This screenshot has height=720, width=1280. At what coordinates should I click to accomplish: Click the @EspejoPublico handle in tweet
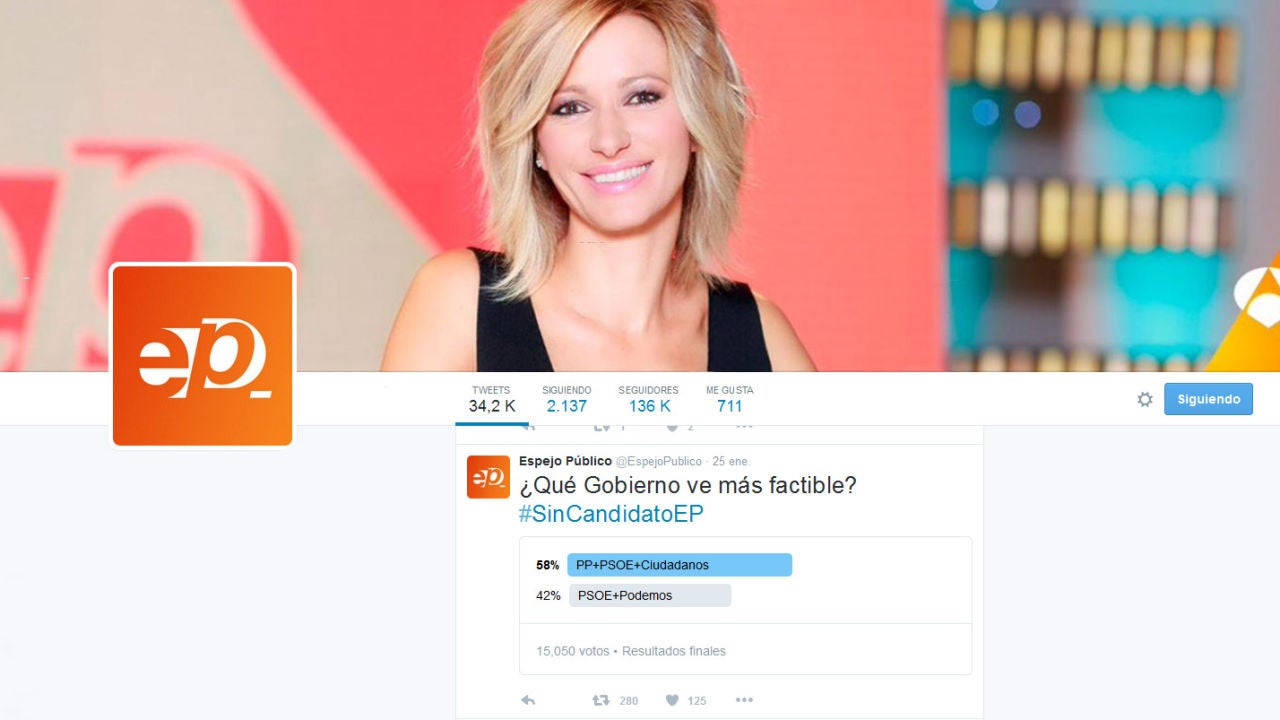659,462
